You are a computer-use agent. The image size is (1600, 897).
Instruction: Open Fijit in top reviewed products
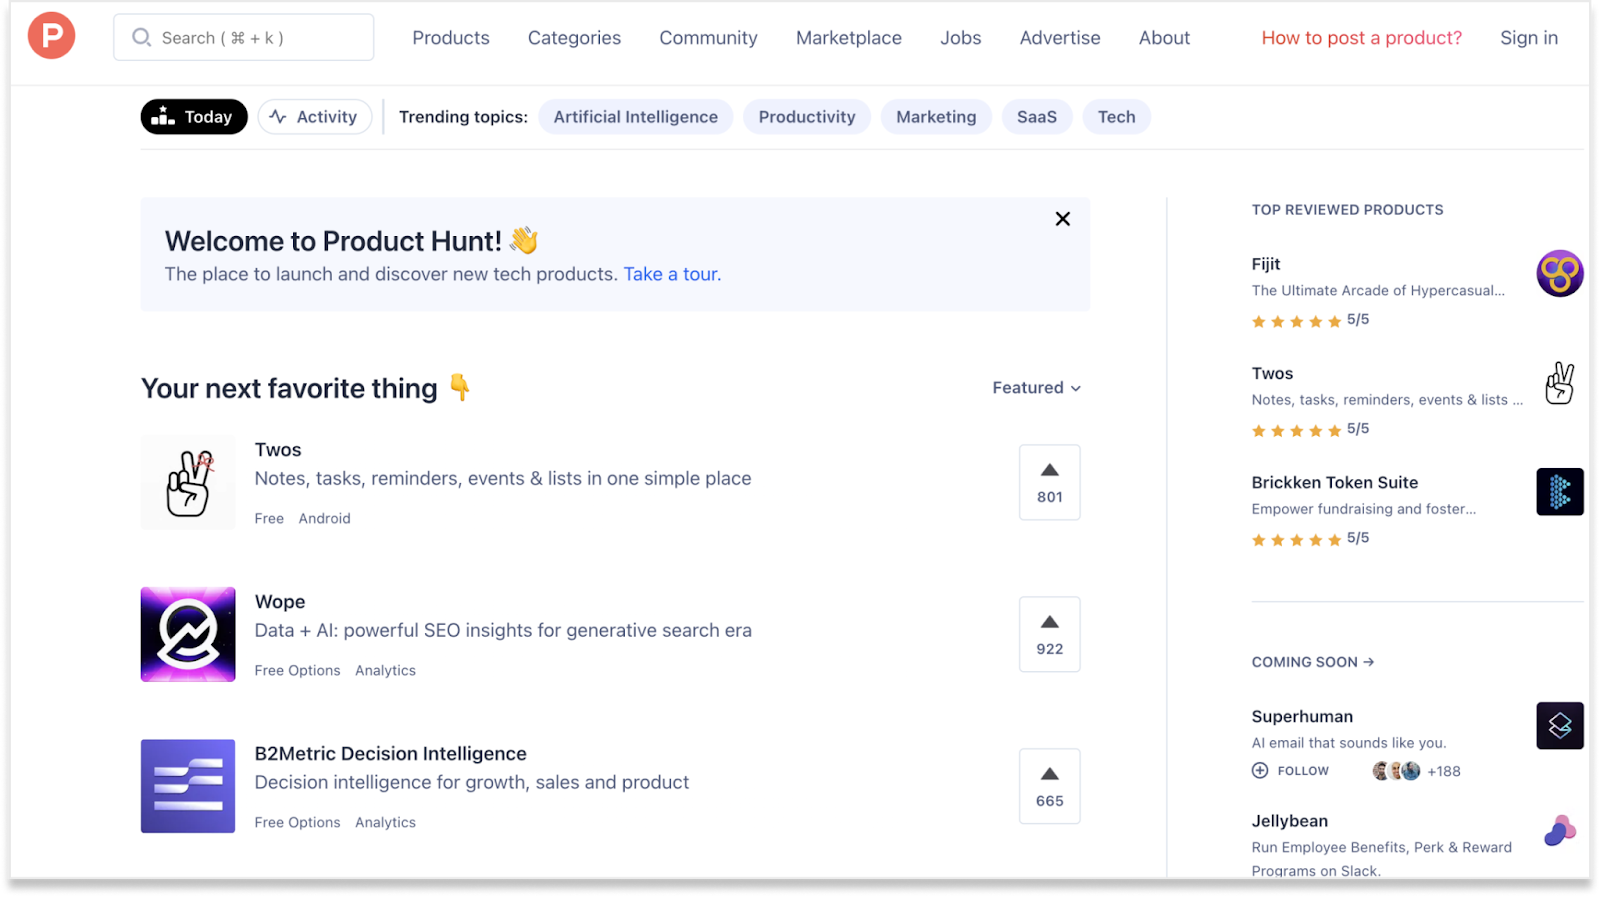[1266, 264]
